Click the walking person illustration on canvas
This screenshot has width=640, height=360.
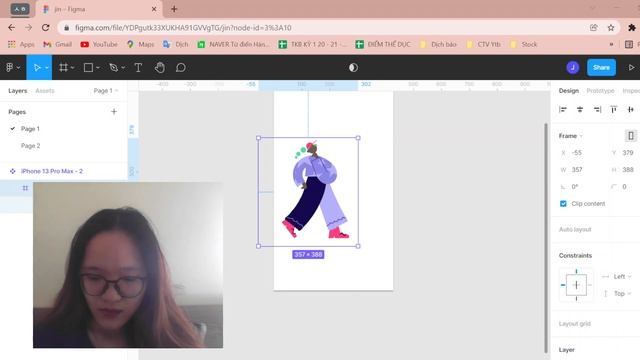click(315, 190)
